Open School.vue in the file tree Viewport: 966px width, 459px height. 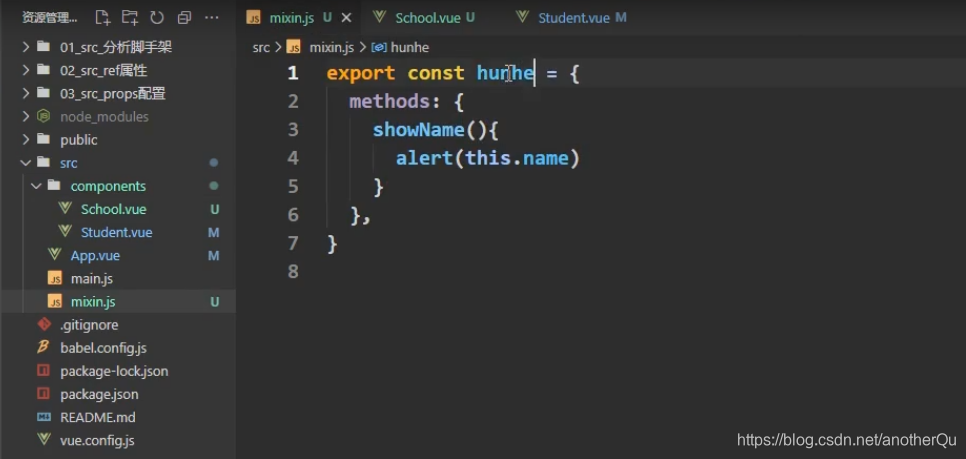113,209
